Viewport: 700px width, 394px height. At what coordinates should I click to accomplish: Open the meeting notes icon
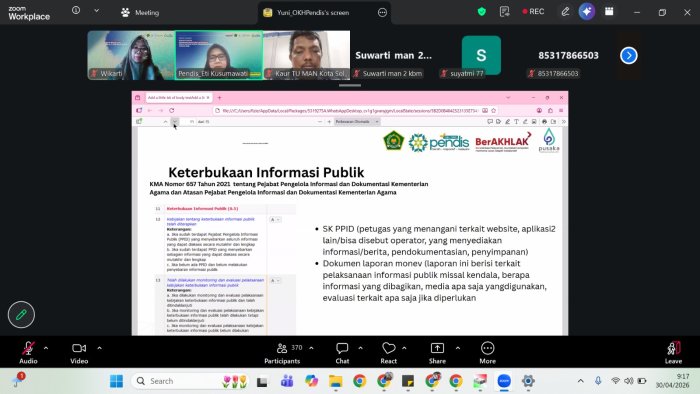[x=504, y=12]
